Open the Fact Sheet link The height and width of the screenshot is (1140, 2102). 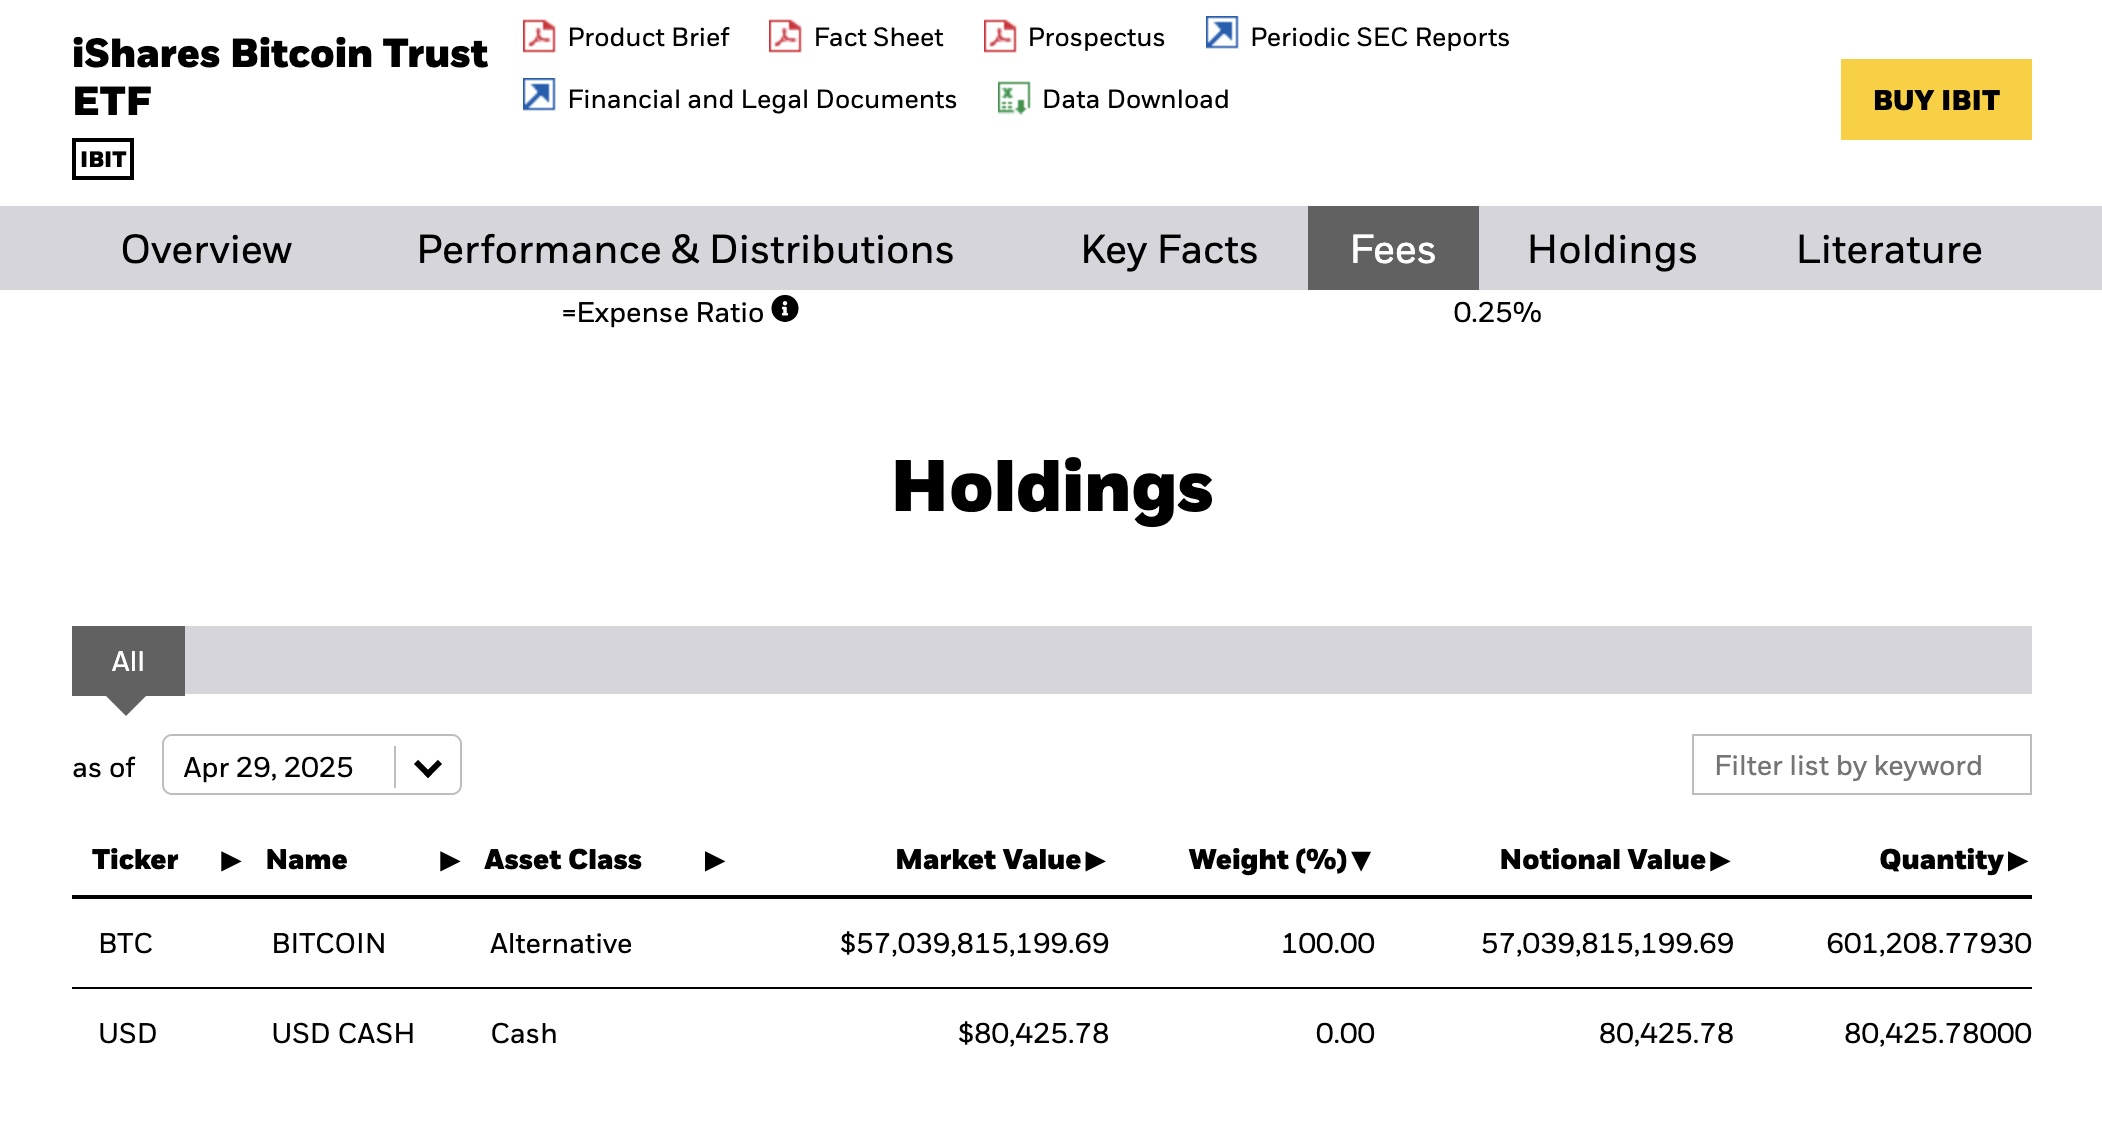878,37
